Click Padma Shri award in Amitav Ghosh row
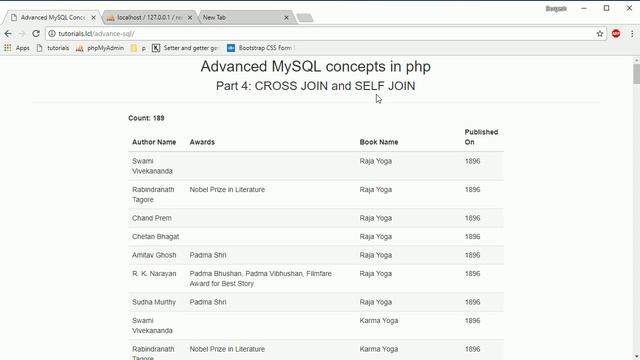 [x=208, y=255]
